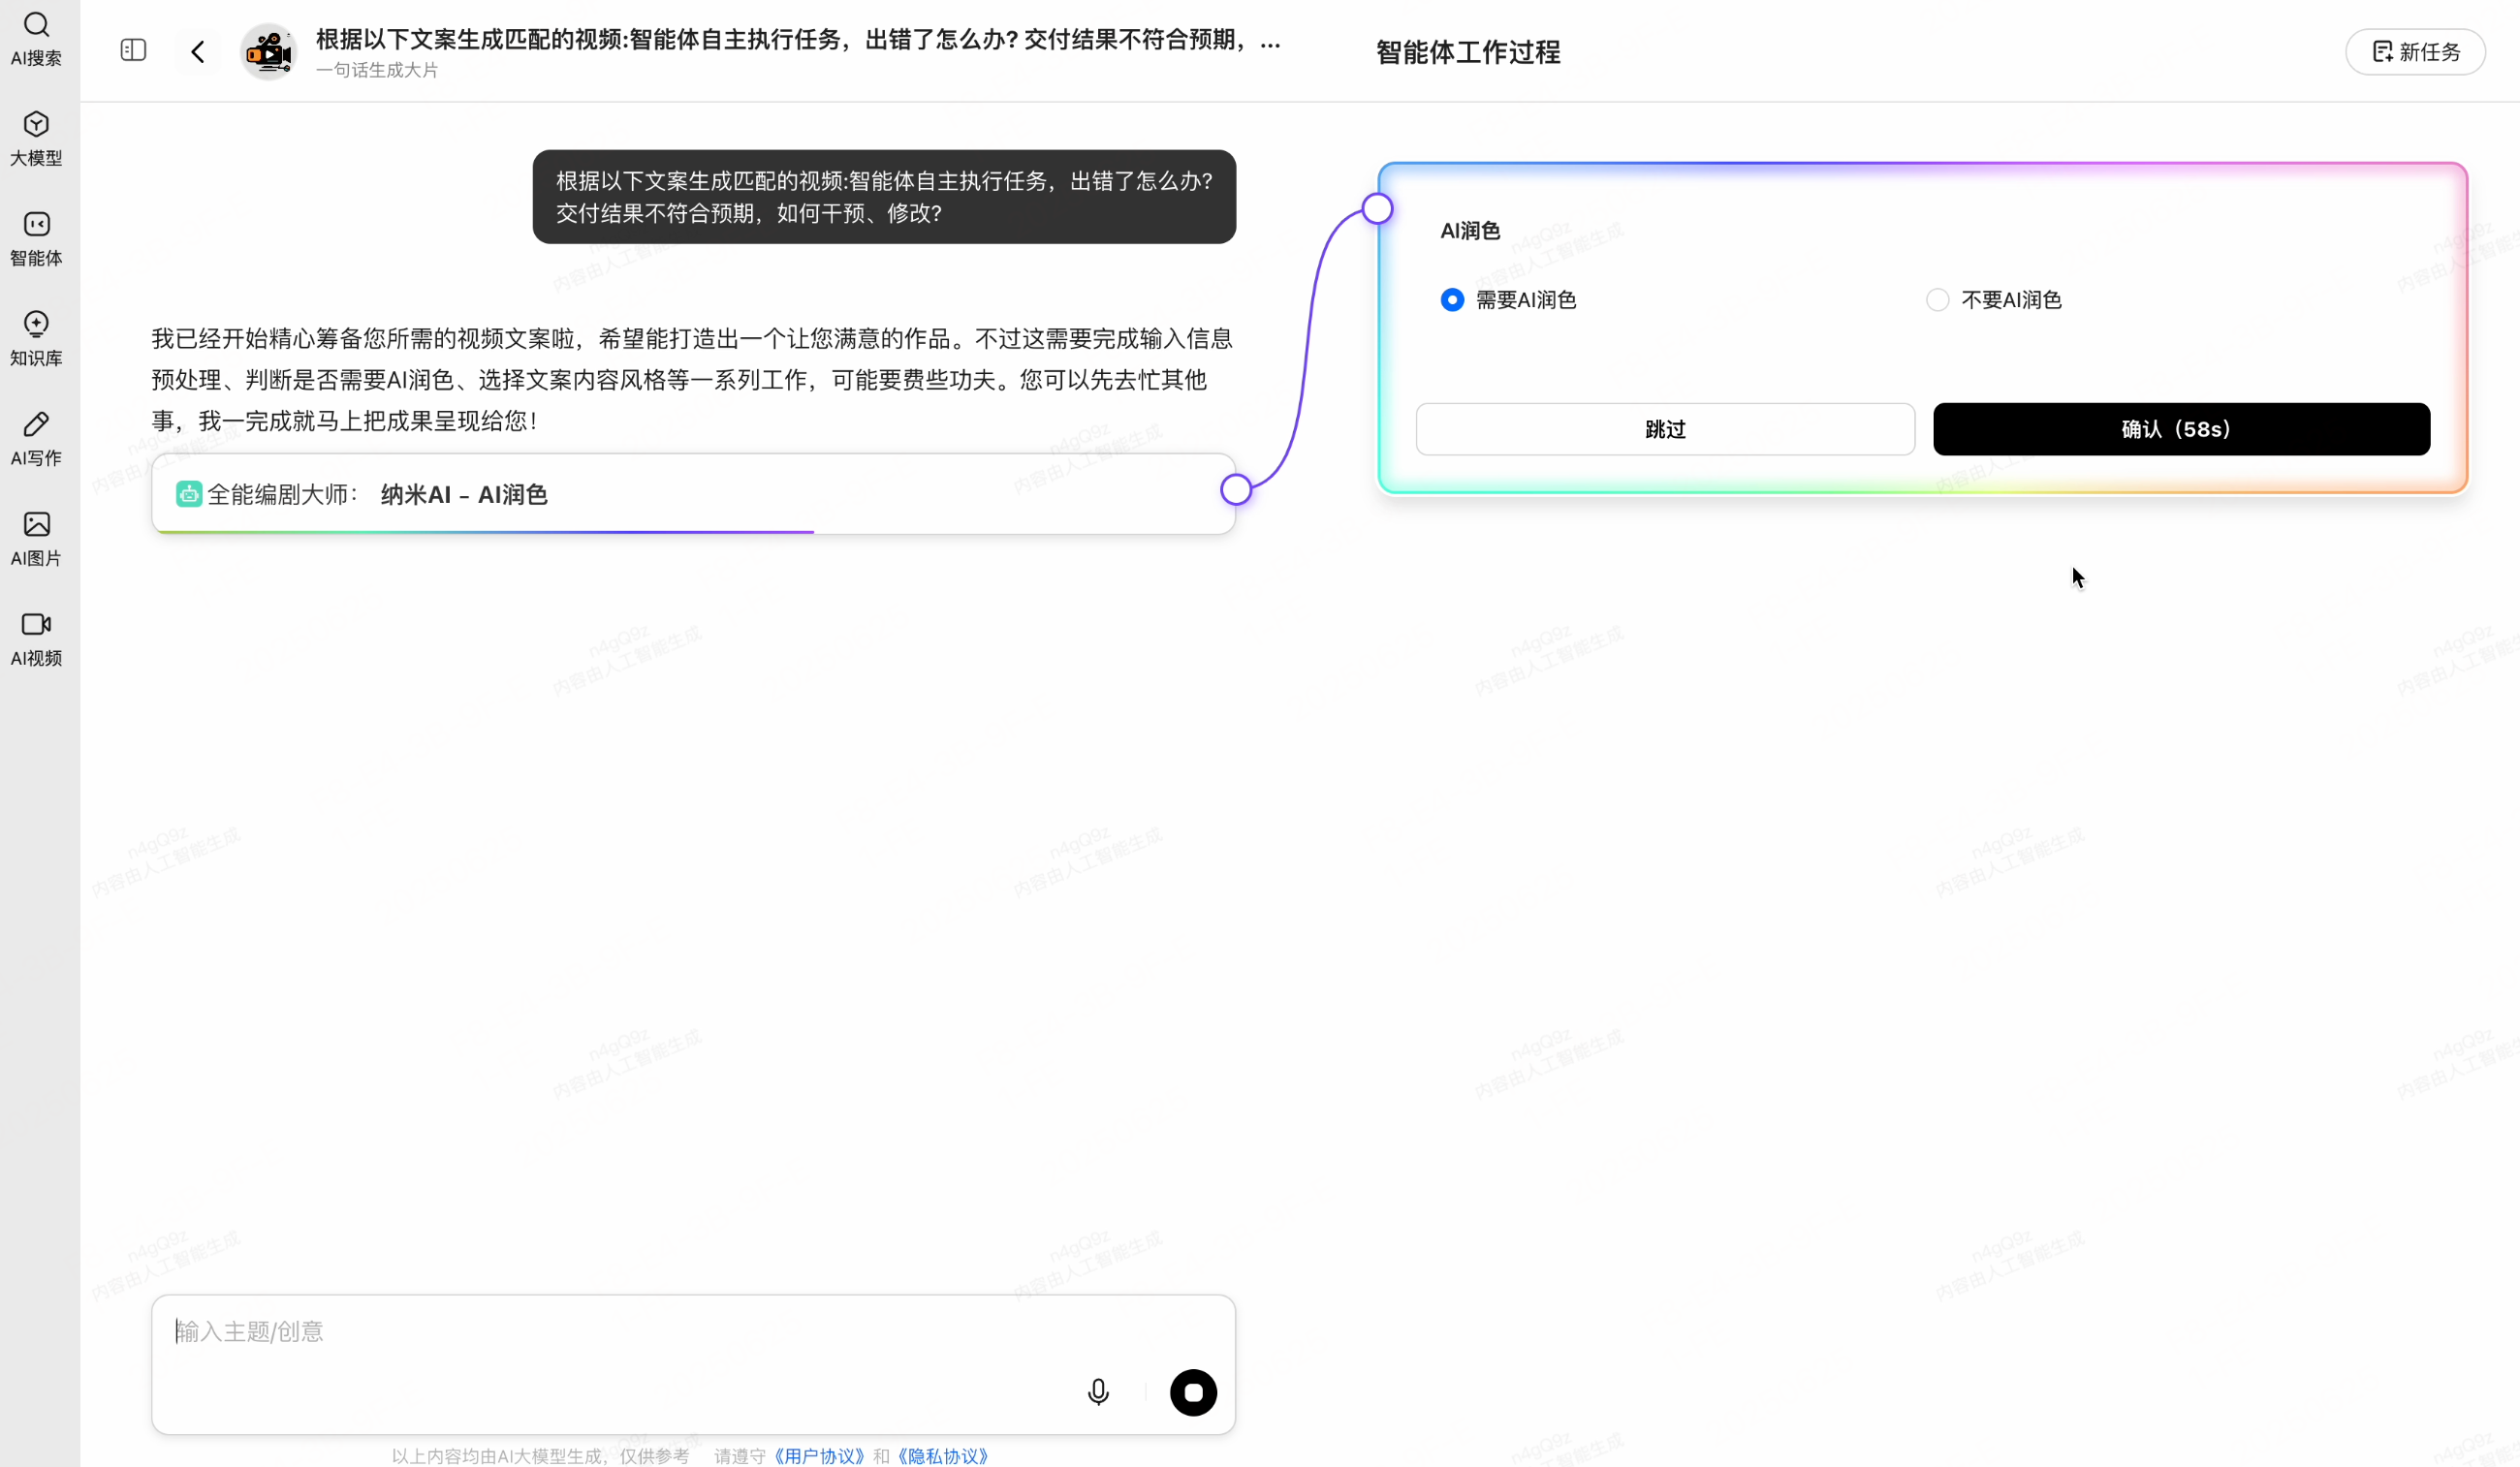Confirm with the 确认（58s）button
This screenshot has width=2520, height=1467.
coord(2180,429)
